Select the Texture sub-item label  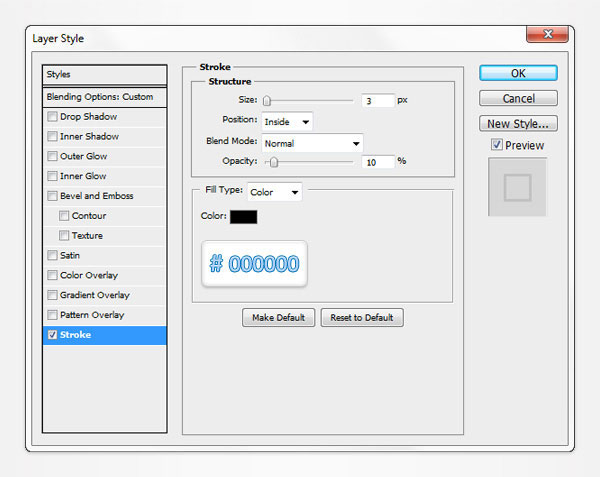point(87,236)
